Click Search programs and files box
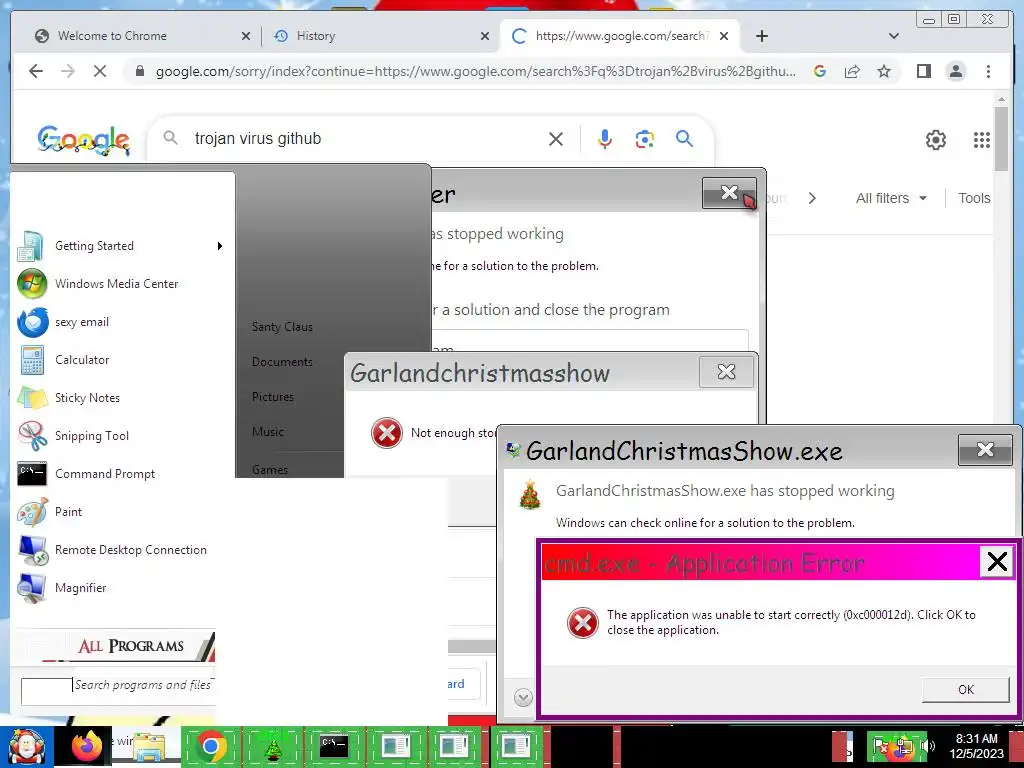The image size is (1024, 768). point(118,691)
